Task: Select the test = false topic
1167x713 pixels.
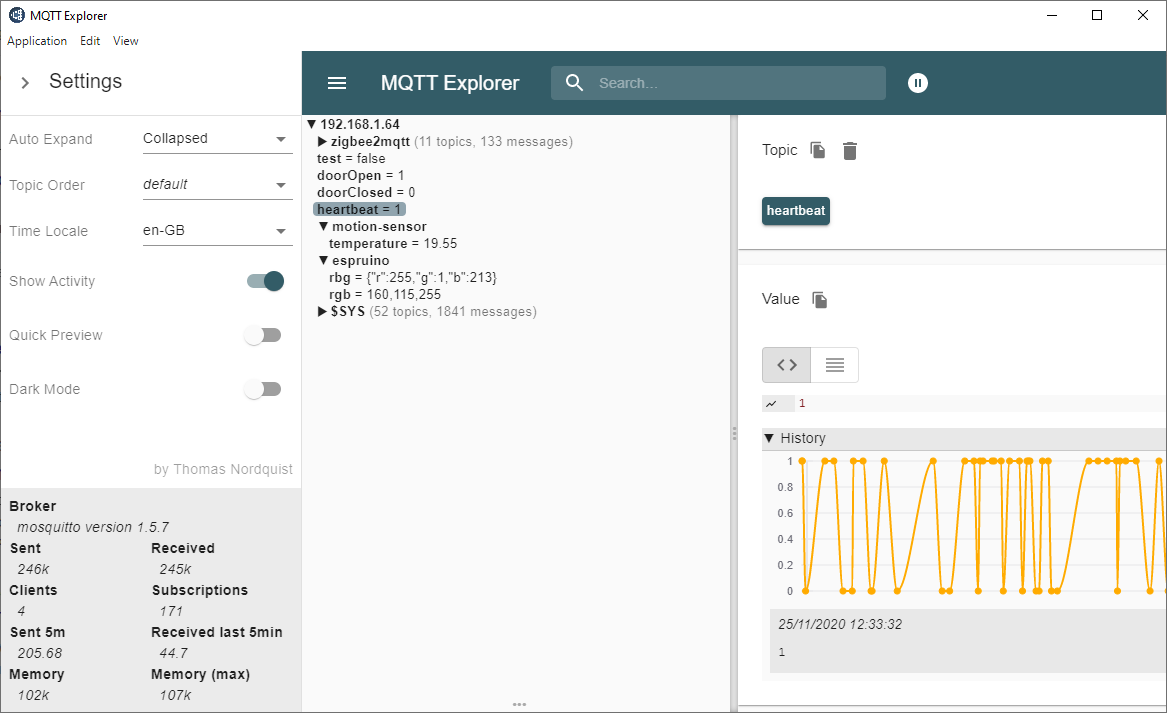Action: click(351, 159)
